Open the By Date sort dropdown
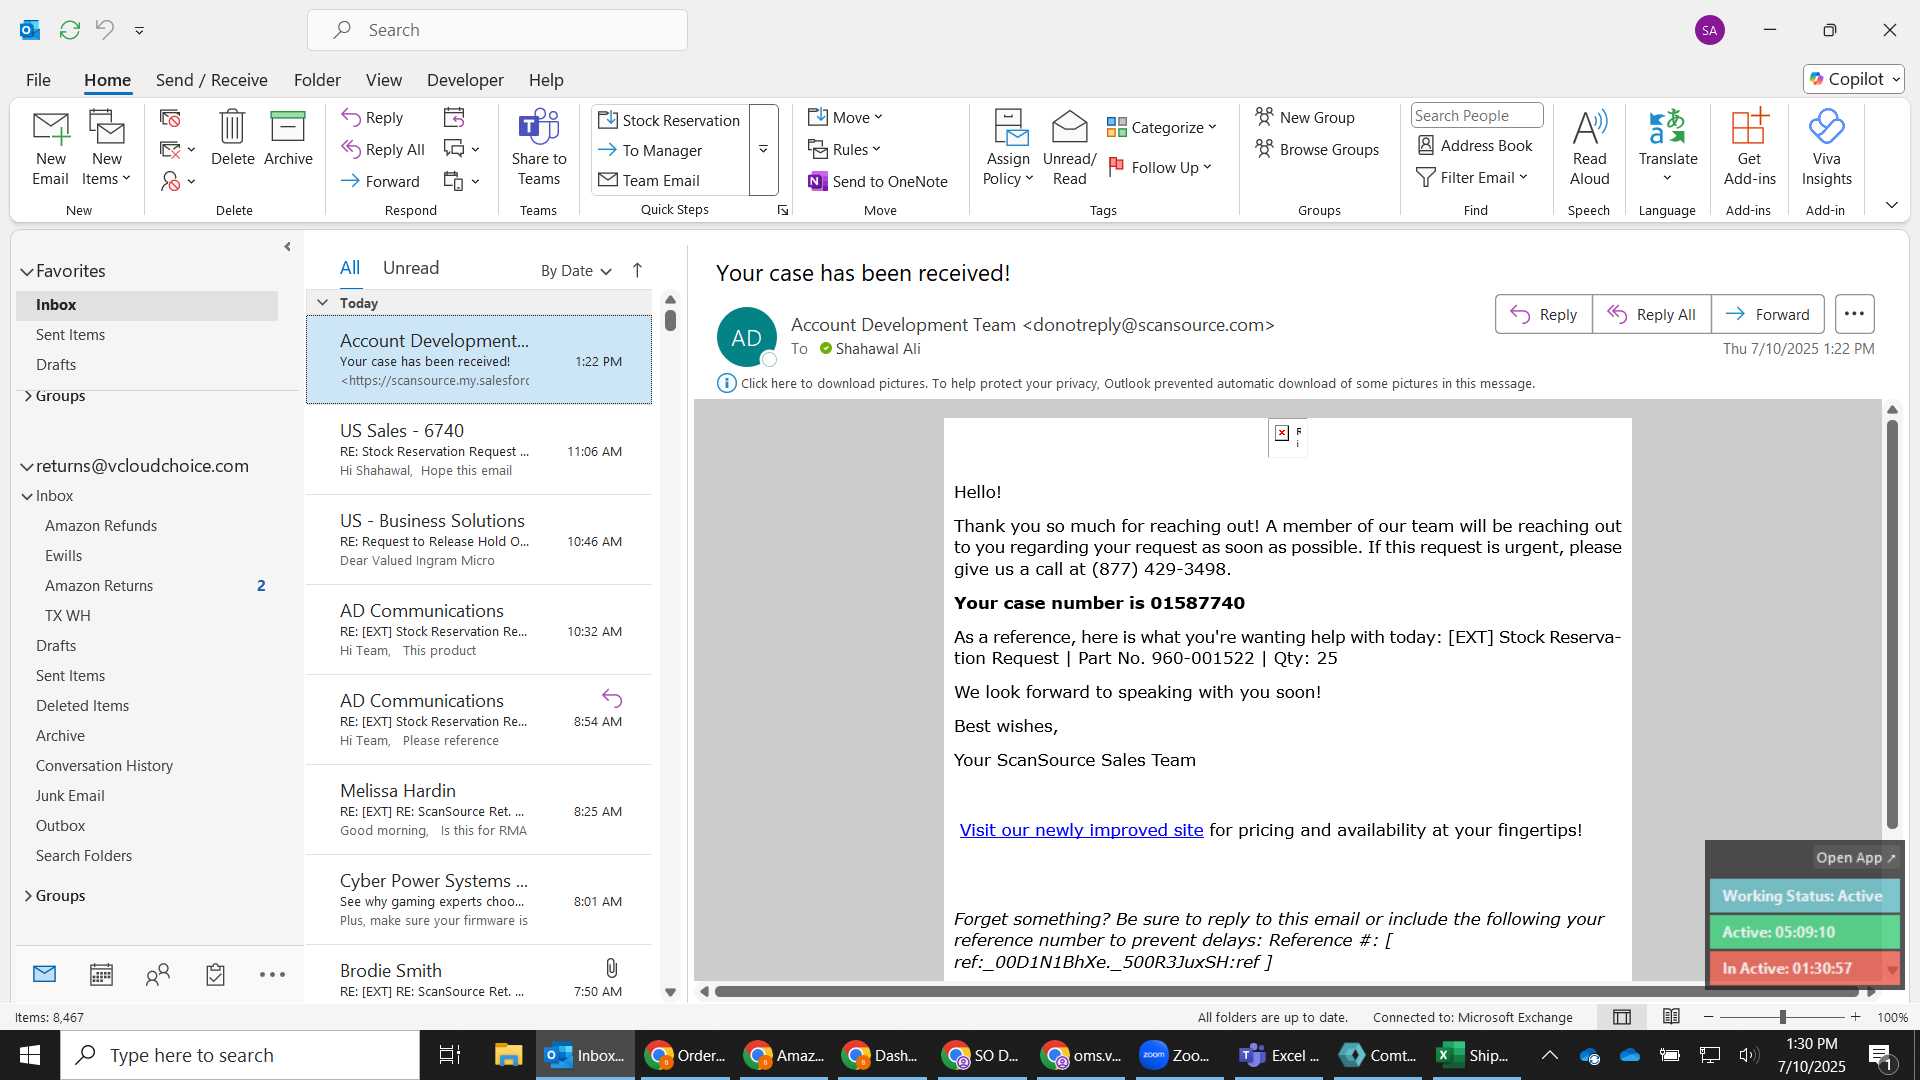Screen dimensions: 1920x1080 pos(576,271)
